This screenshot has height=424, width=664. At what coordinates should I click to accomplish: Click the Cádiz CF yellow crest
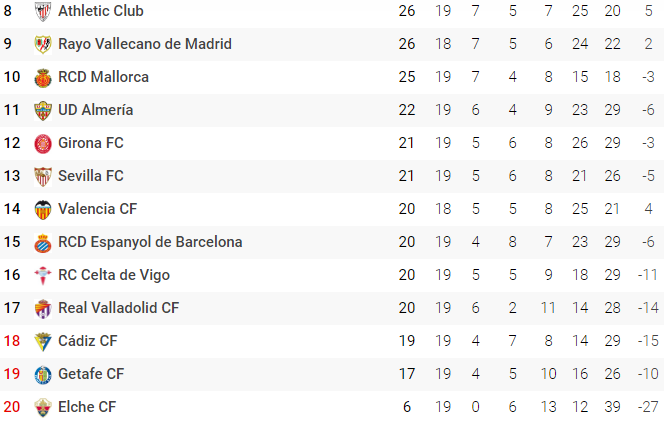tap(43, 341)
